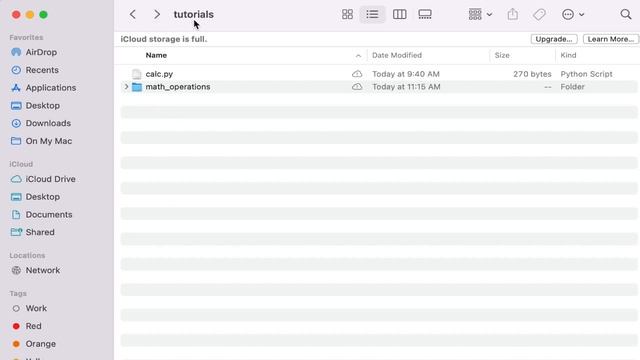Select the math_operations folder row
The width and height of the screenshot is (640, 360).
tap(379, 87)
